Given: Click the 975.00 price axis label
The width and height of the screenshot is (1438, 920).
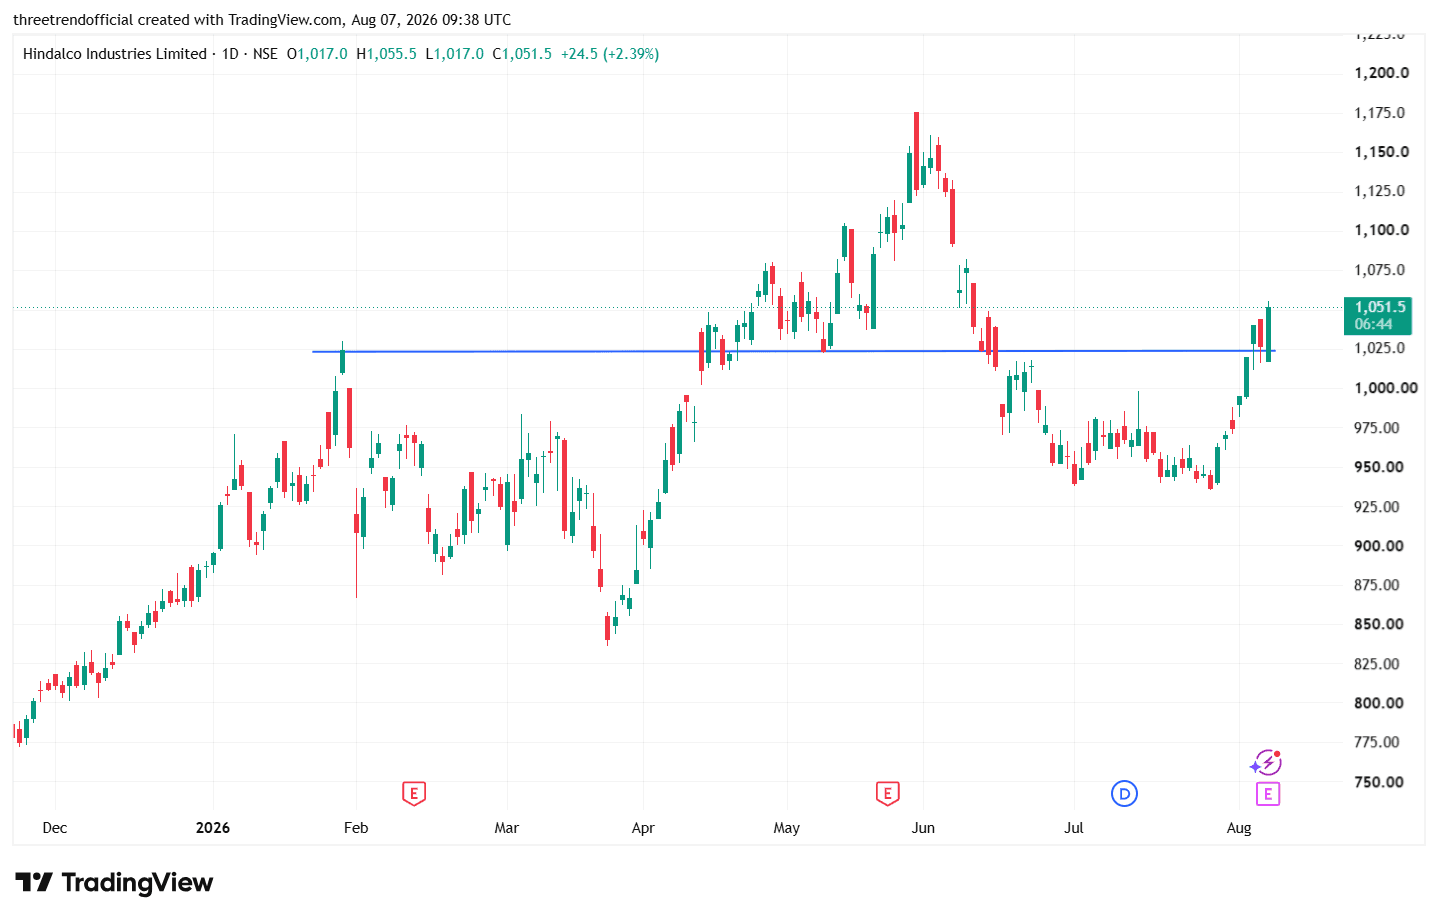Looking at the screenshot, I should click(x=1379, y=428).
